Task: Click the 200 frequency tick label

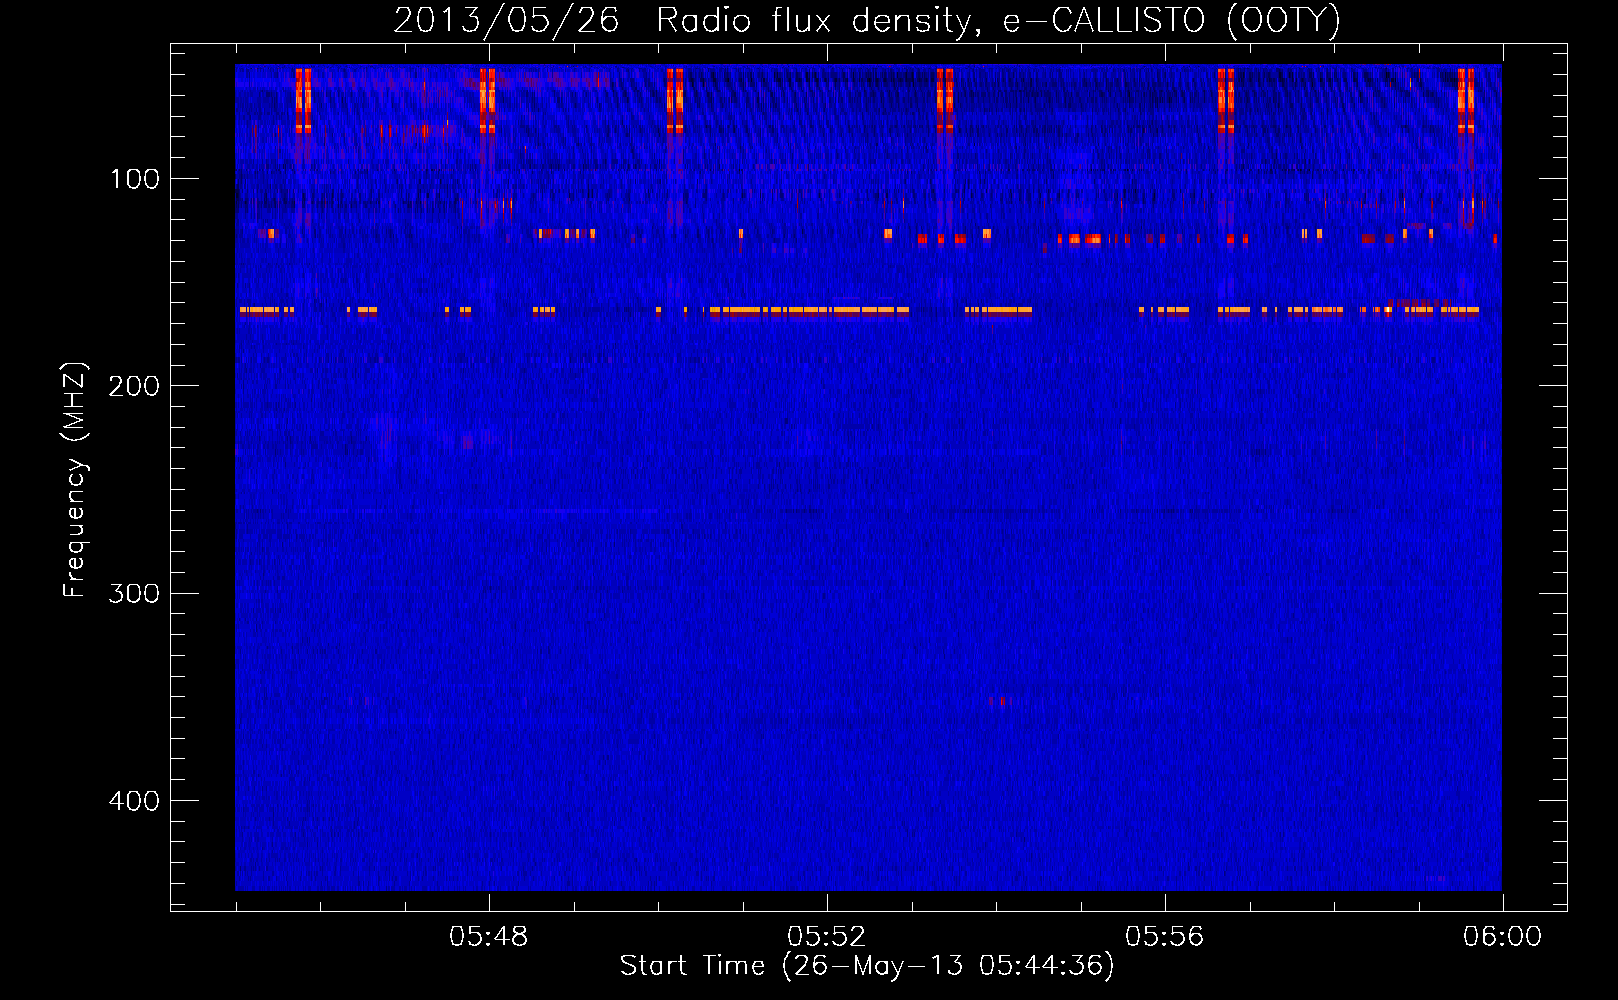Action: coord(134,386)
